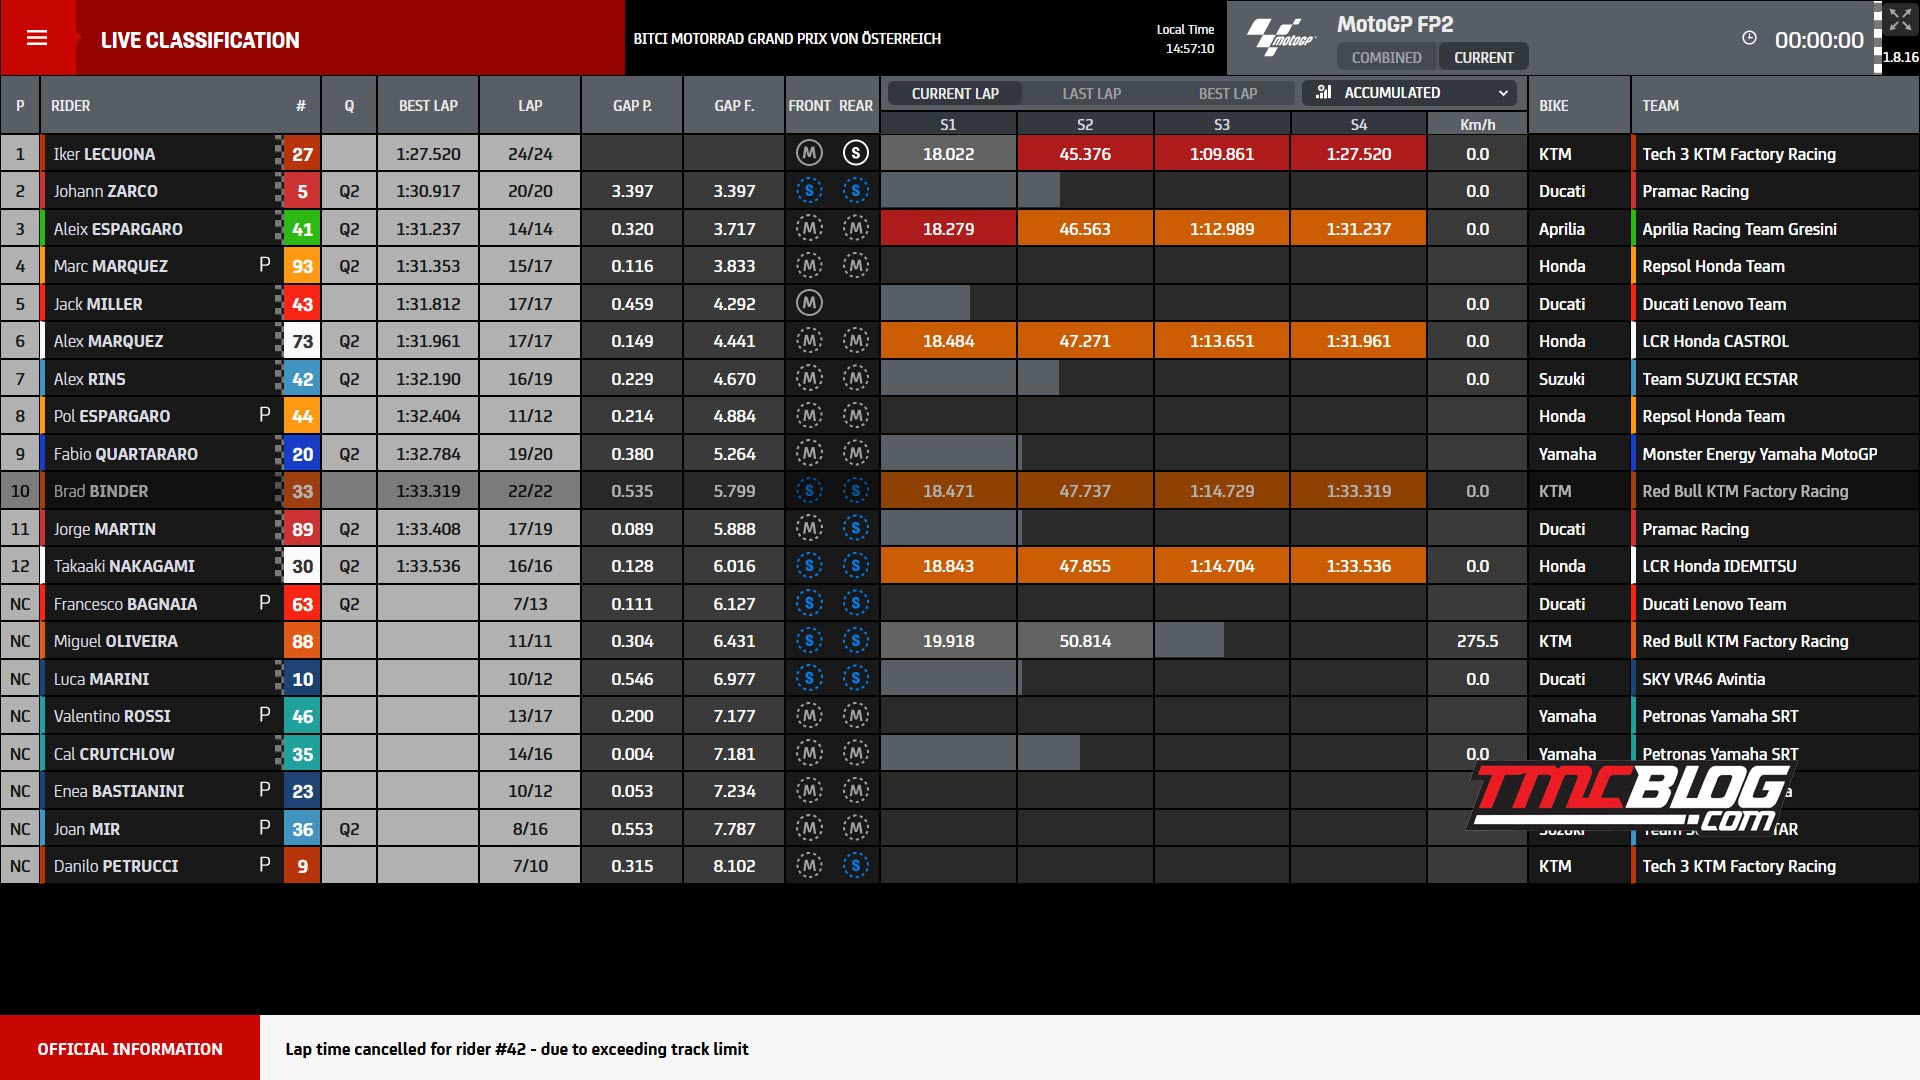Click Iker Lecuona's front tyre icon
This screenshot has width=1920, height=1080.
click(x=809, y=153)
